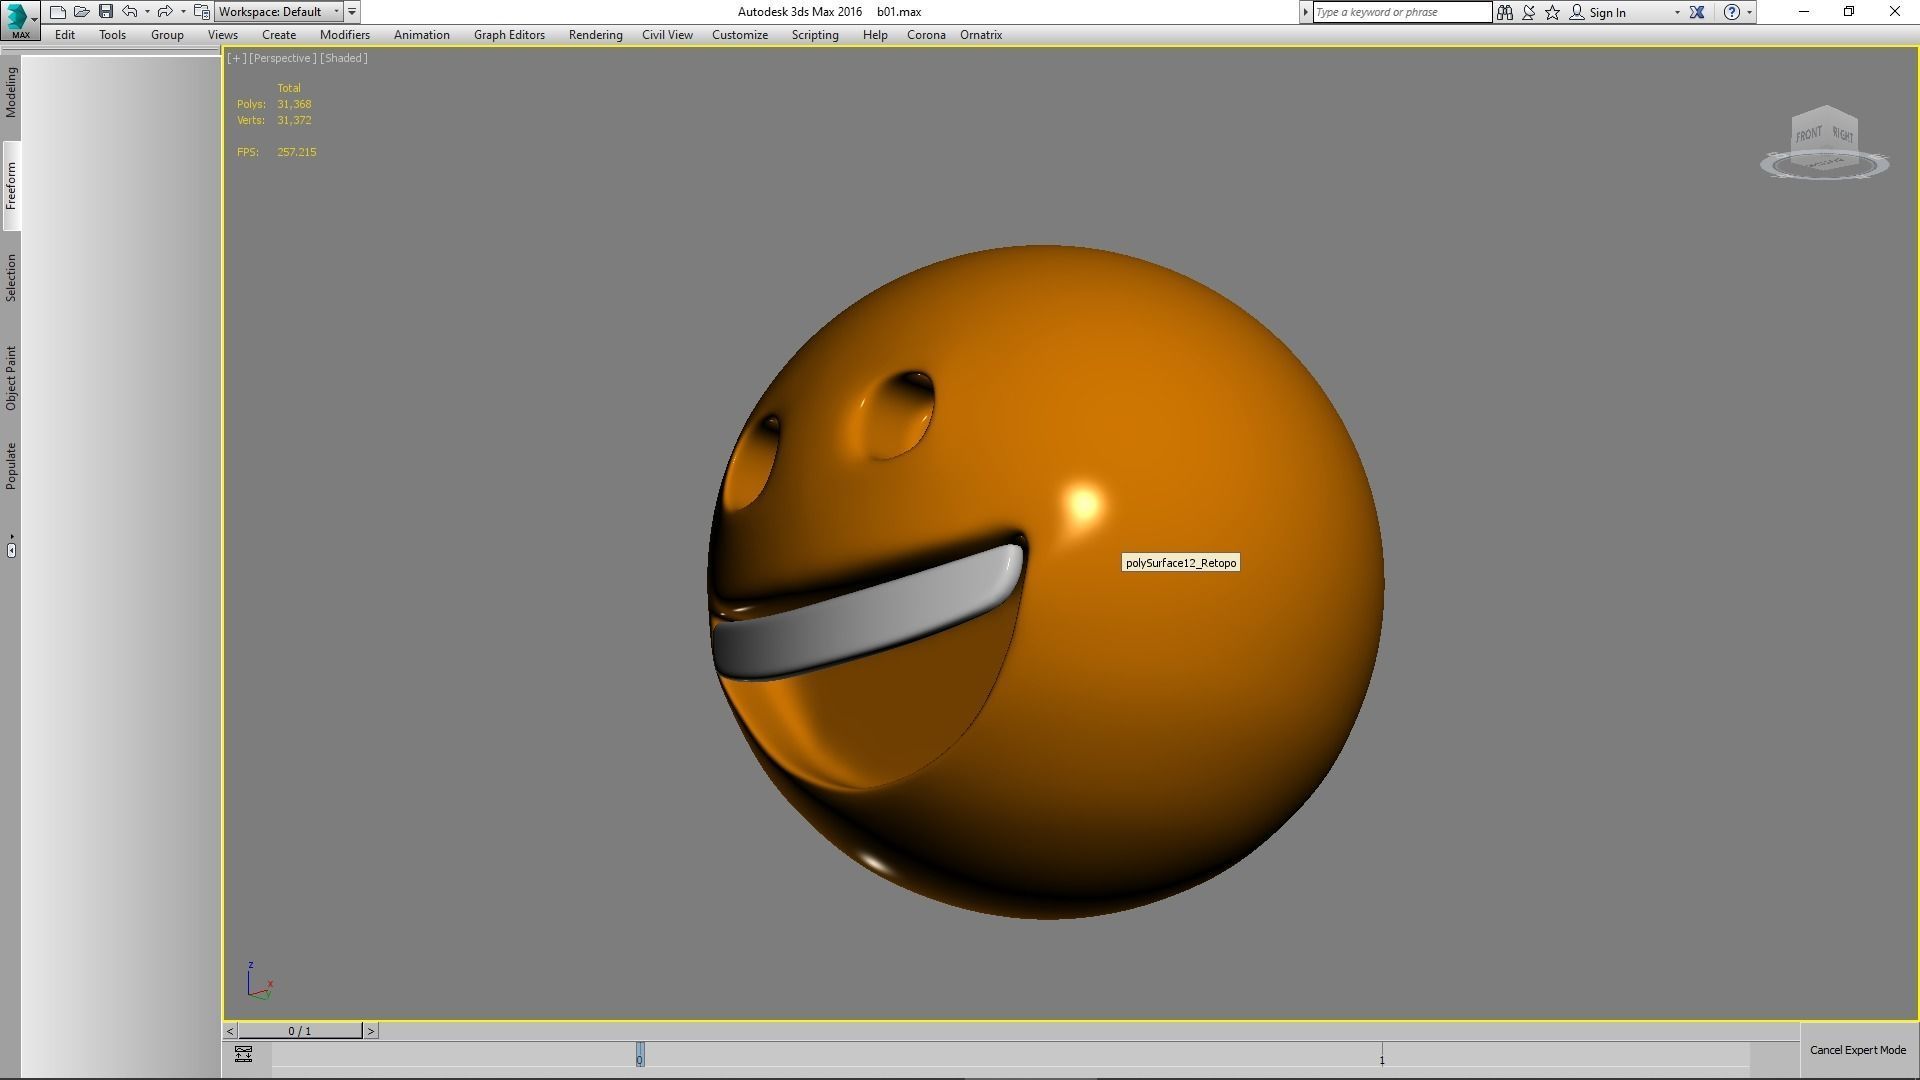The width and height of the screenshot is (1920, 1080).
Task: Open Quick Access Toolbar customize arrow
Action: point(352,12)
